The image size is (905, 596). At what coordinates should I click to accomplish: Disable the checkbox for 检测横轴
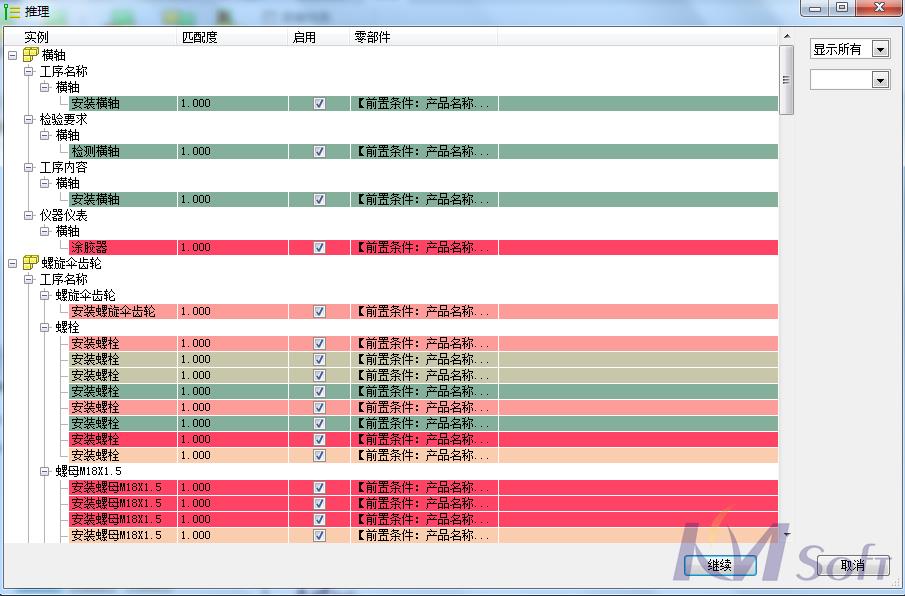pyautogui.click(x=318, y=151)
